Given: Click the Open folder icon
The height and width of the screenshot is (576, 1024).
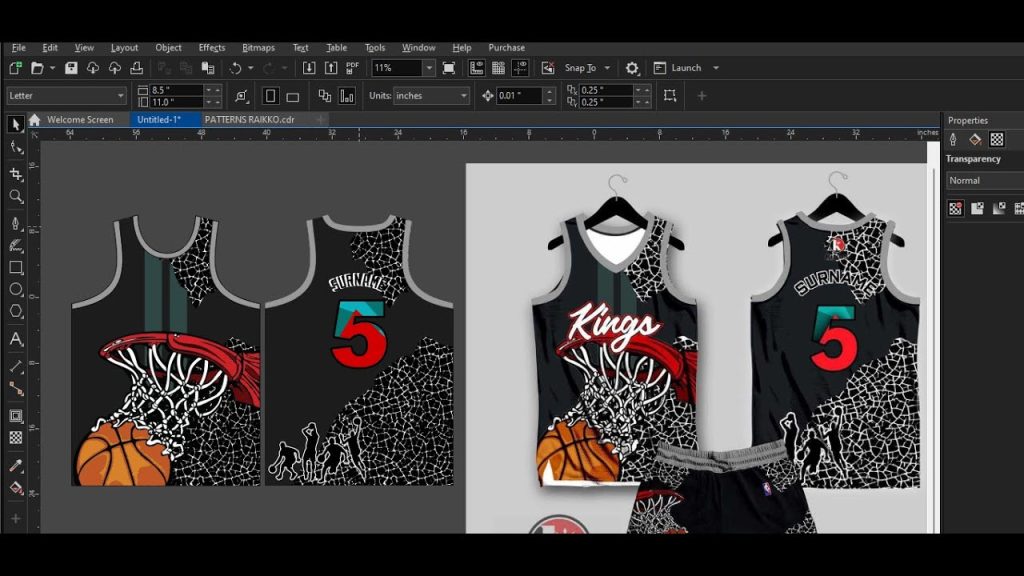Looking at the screenshot, I should [37, 68].
